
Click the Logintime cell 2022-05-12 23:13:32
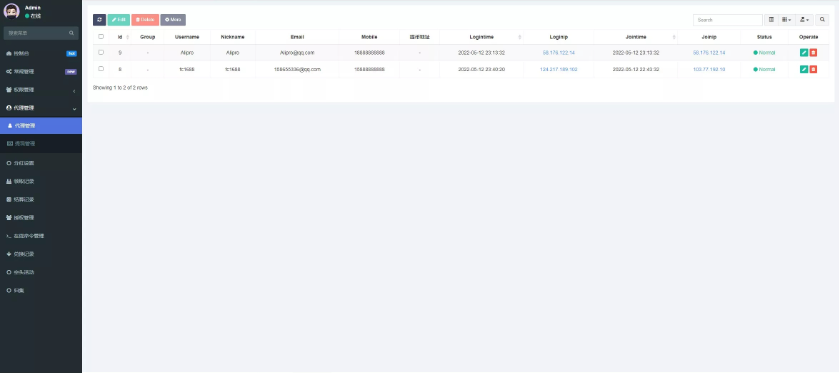point(482,53)
